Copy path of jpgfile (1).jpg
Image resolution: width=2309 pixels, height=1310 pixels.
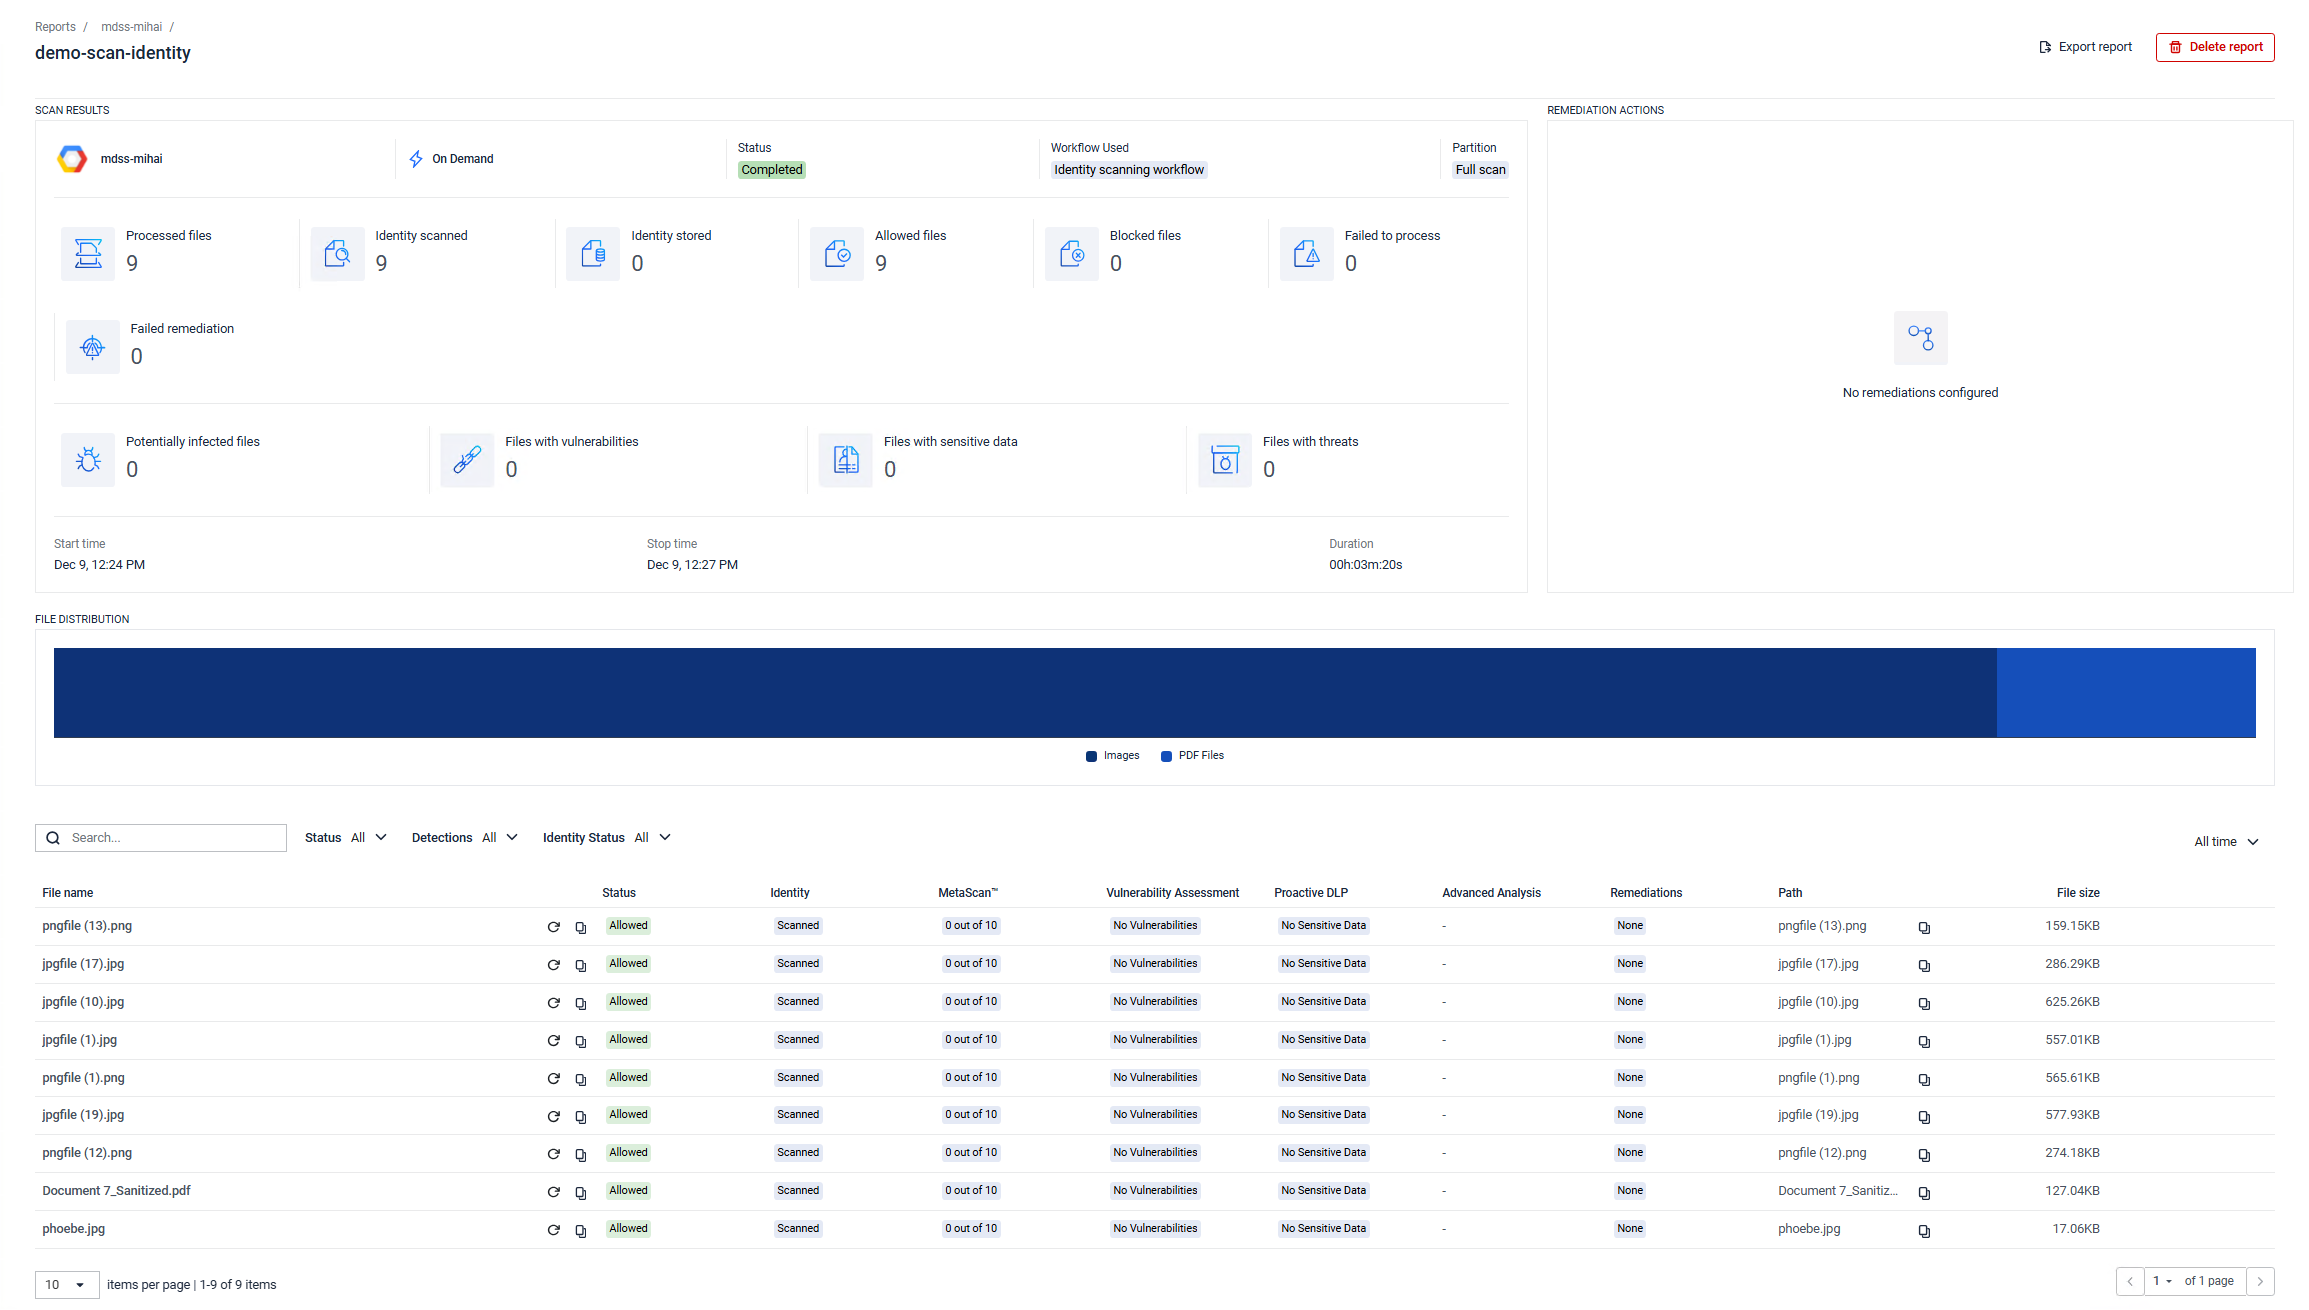pos(1923,1042)
